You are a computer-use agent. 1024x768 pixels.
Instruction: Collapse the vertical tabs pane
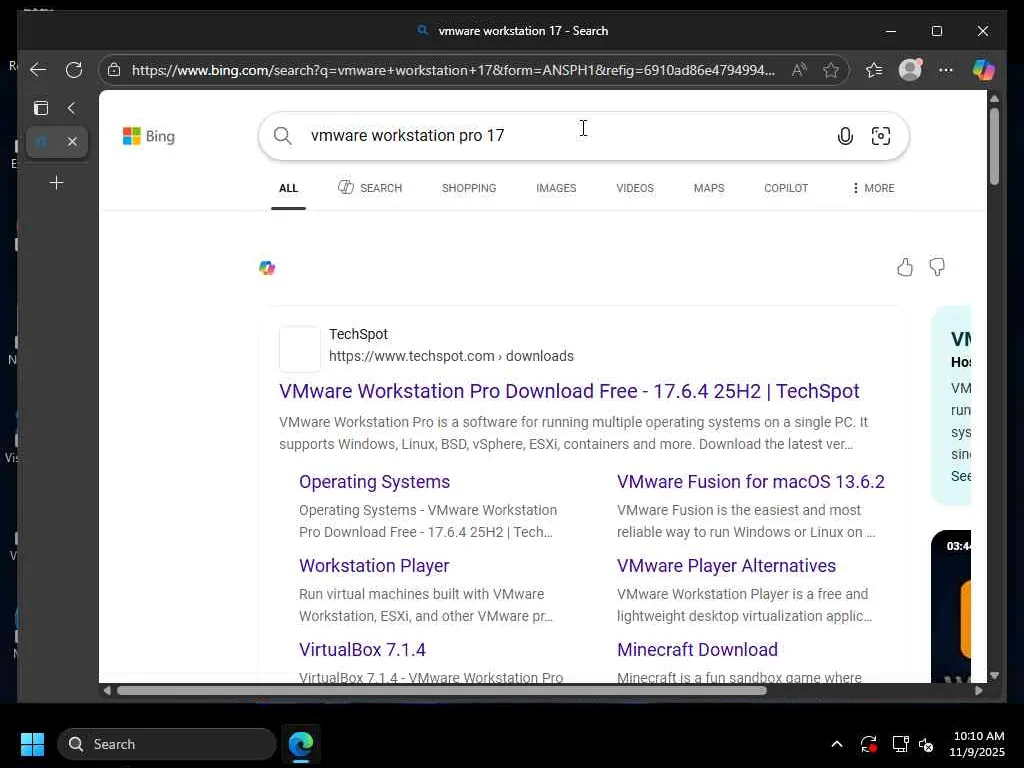tap(72, 108)
